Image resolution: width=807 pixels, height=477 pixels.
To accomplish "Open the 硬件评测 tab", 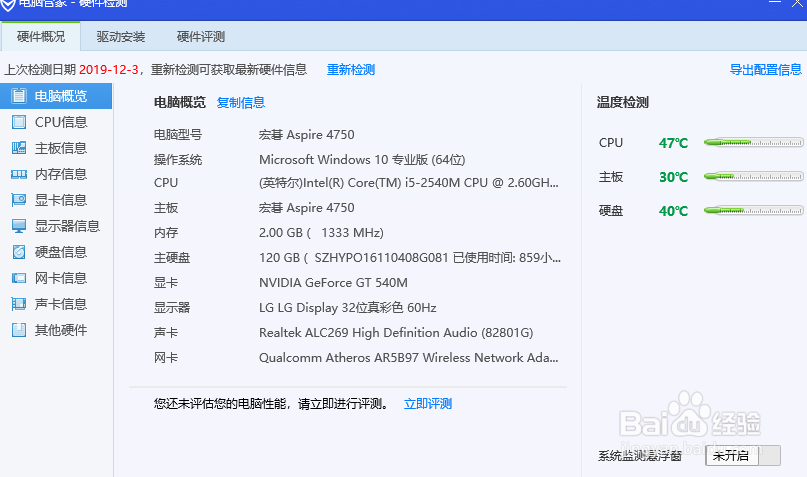I will coord(201,37).
